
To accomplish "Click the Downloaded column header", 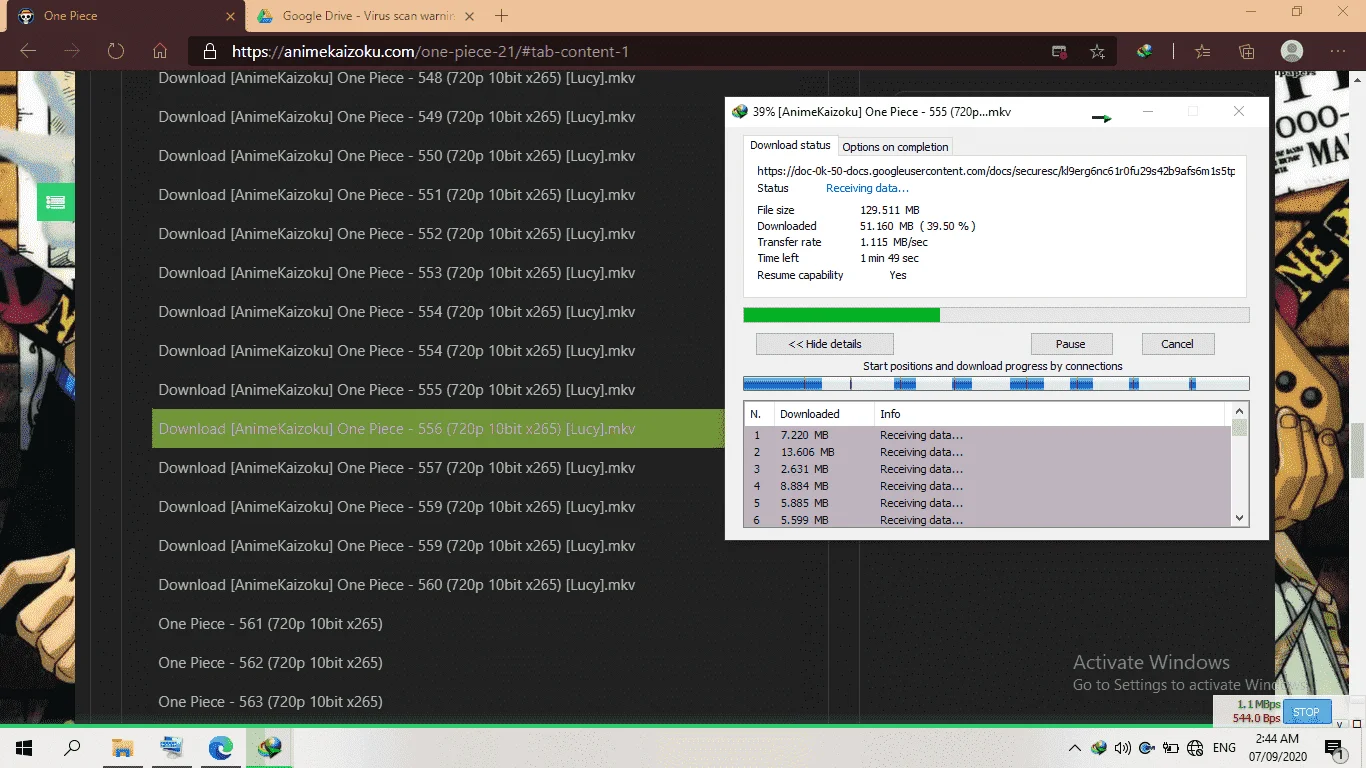I will 822,414.
